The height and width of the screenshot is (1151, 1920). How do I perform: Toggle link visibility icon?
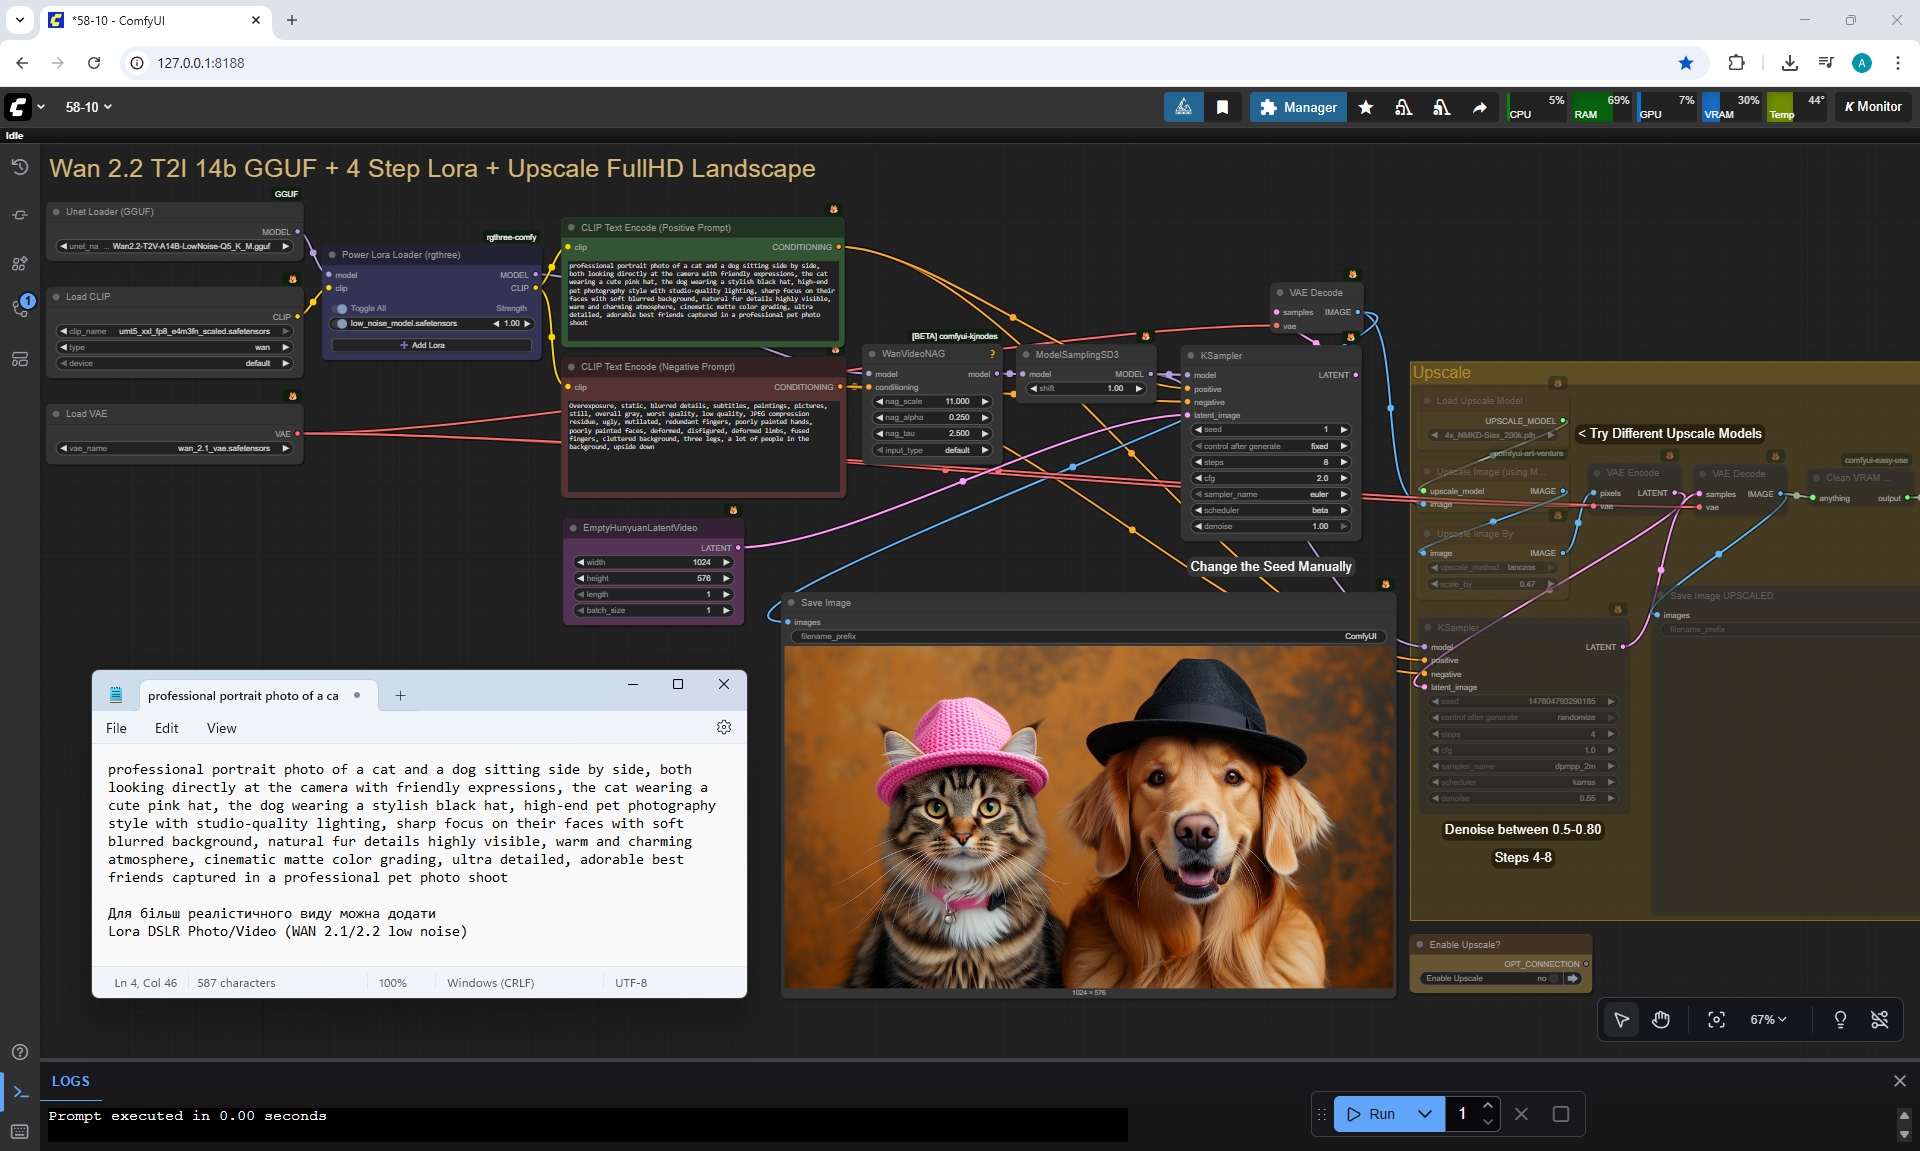(x=1879, y=1020)
